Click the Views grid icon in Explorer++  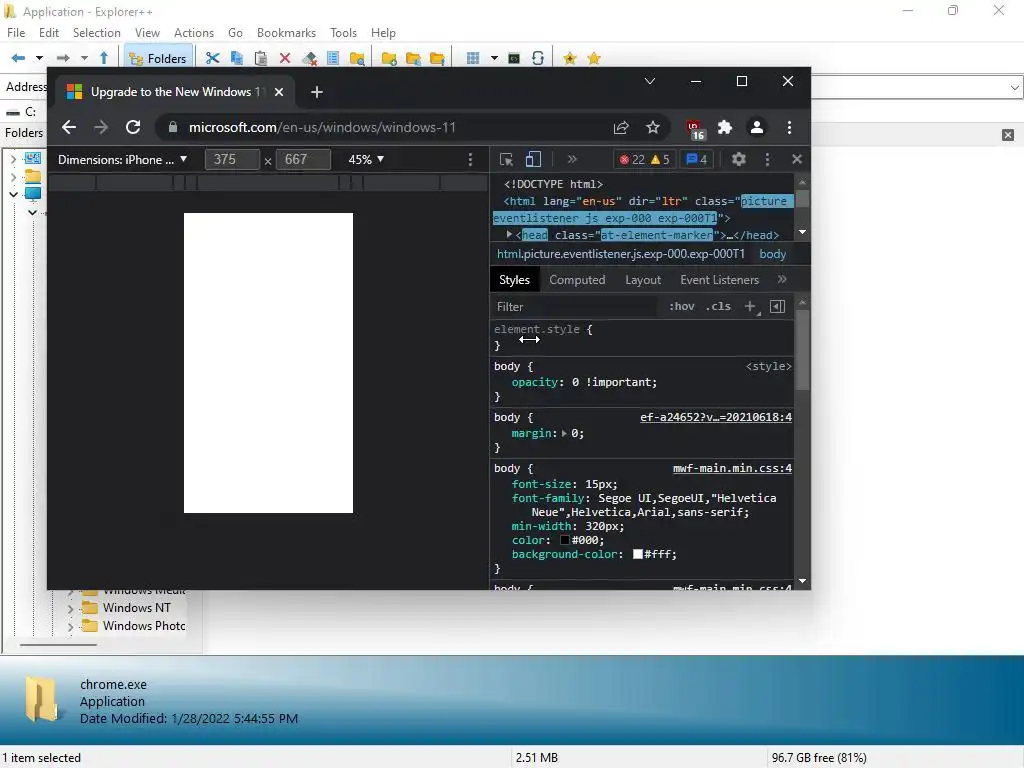[473, 58]
